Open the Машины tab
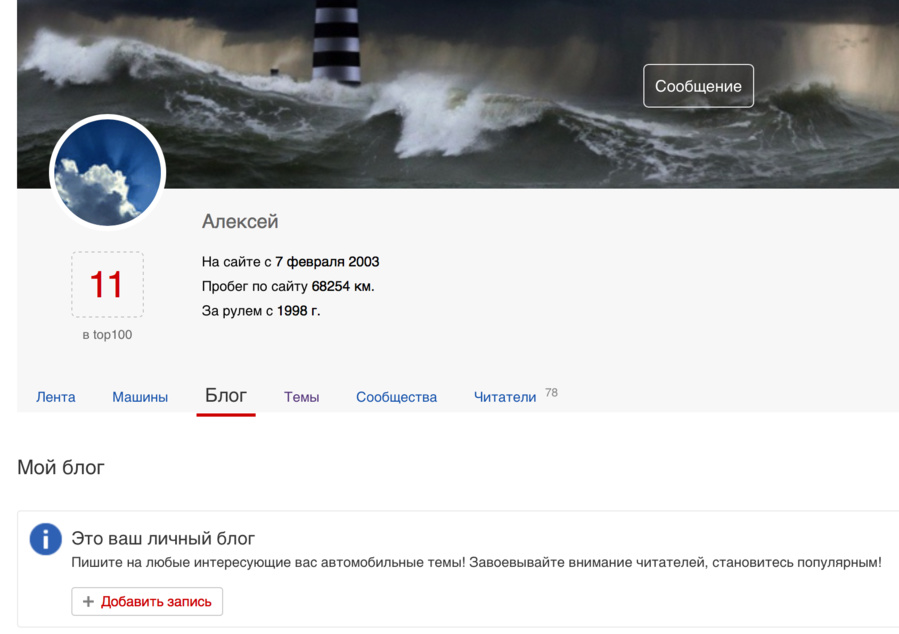This screenshot has height=634, width=899. (140, 397)
